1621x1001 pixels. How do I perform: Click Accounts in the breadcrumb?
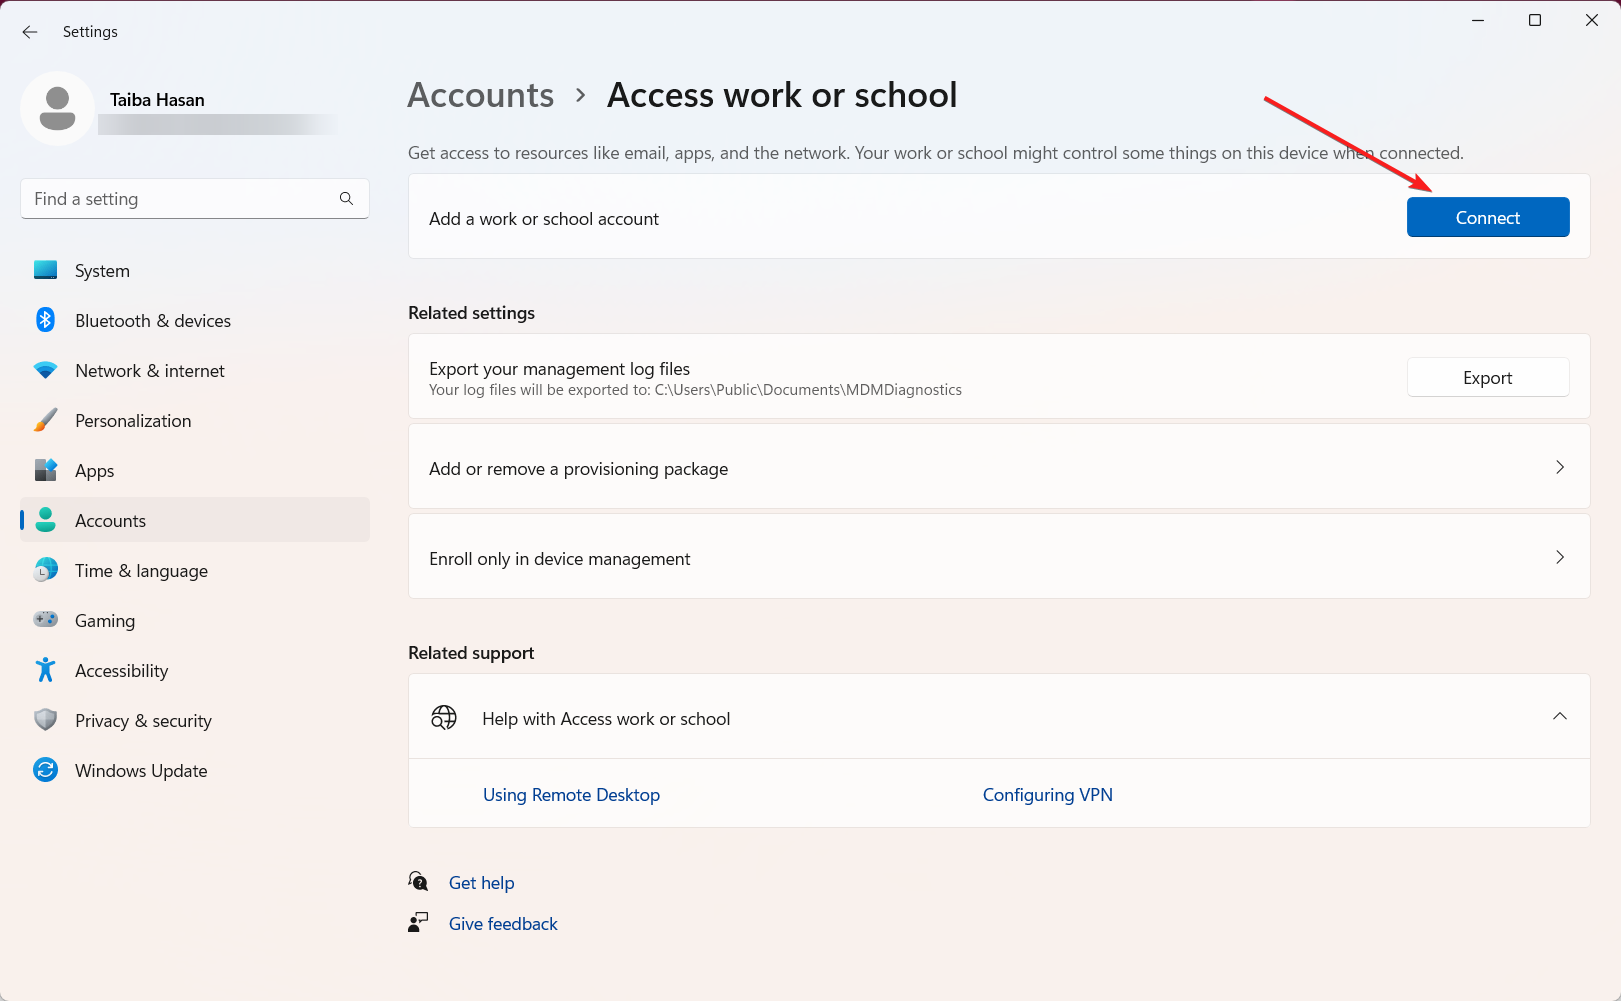[x=481, y=95]
